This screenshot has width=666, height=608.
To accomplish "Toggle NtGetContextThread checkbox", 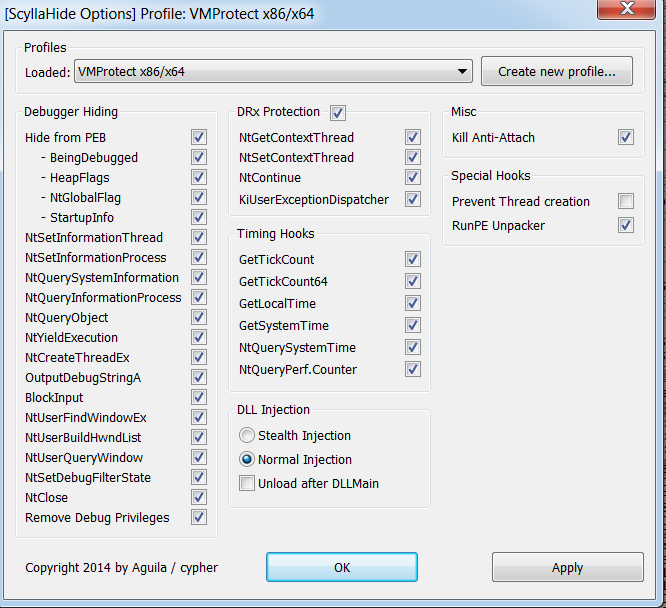I will (x=413, y=137).
